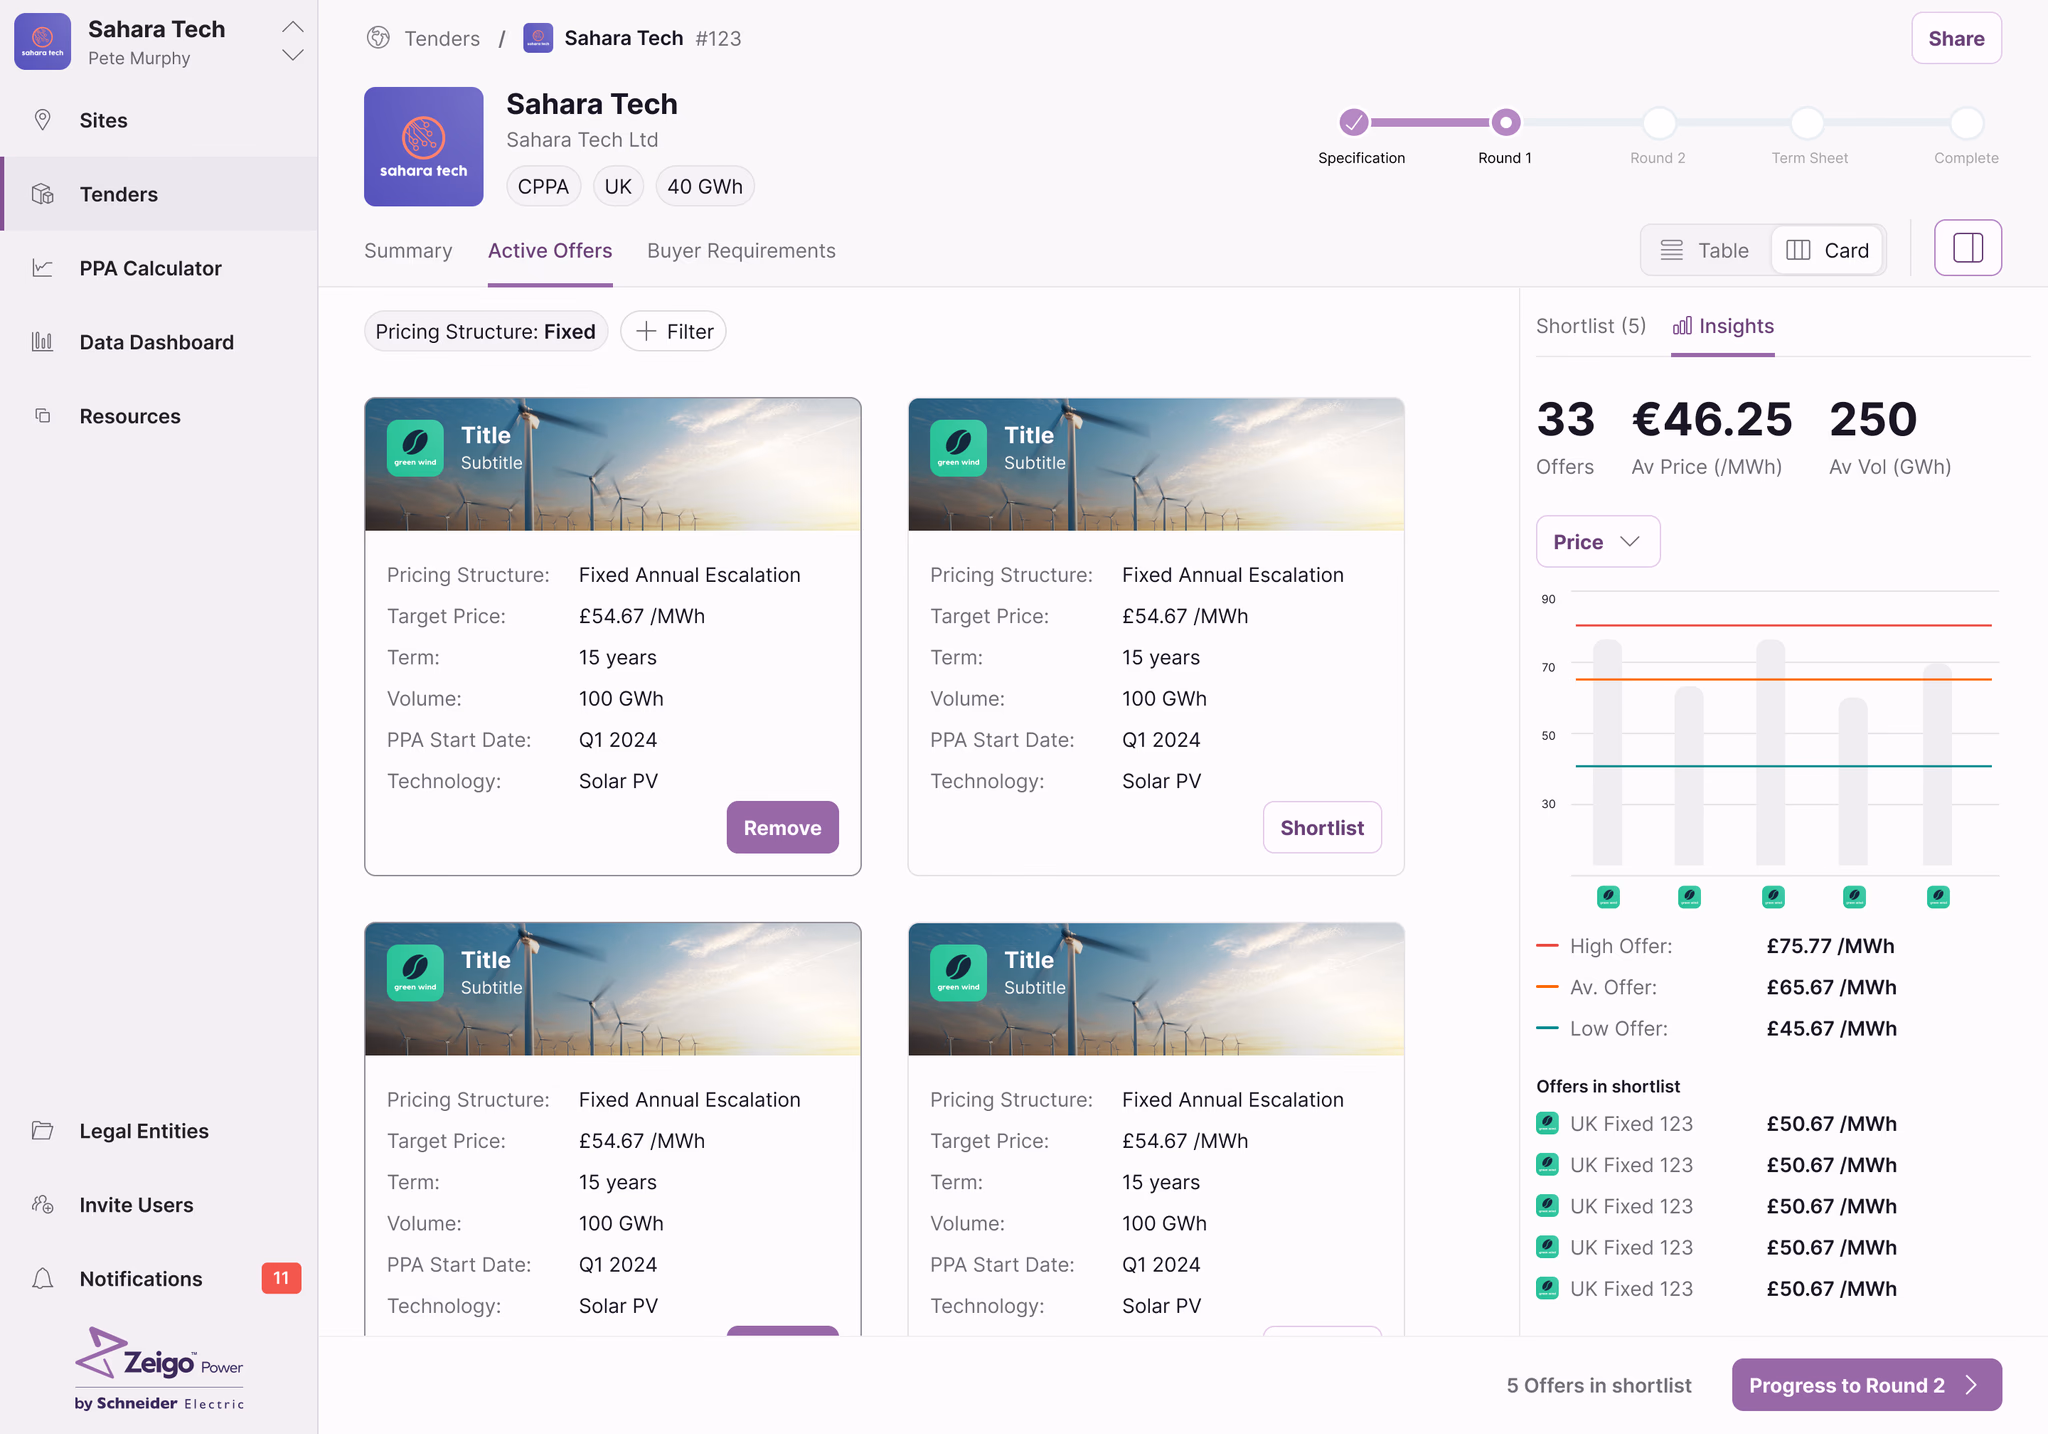Switch to Card view
The image size is (2048, 1434).
[x=1828, y=250]
